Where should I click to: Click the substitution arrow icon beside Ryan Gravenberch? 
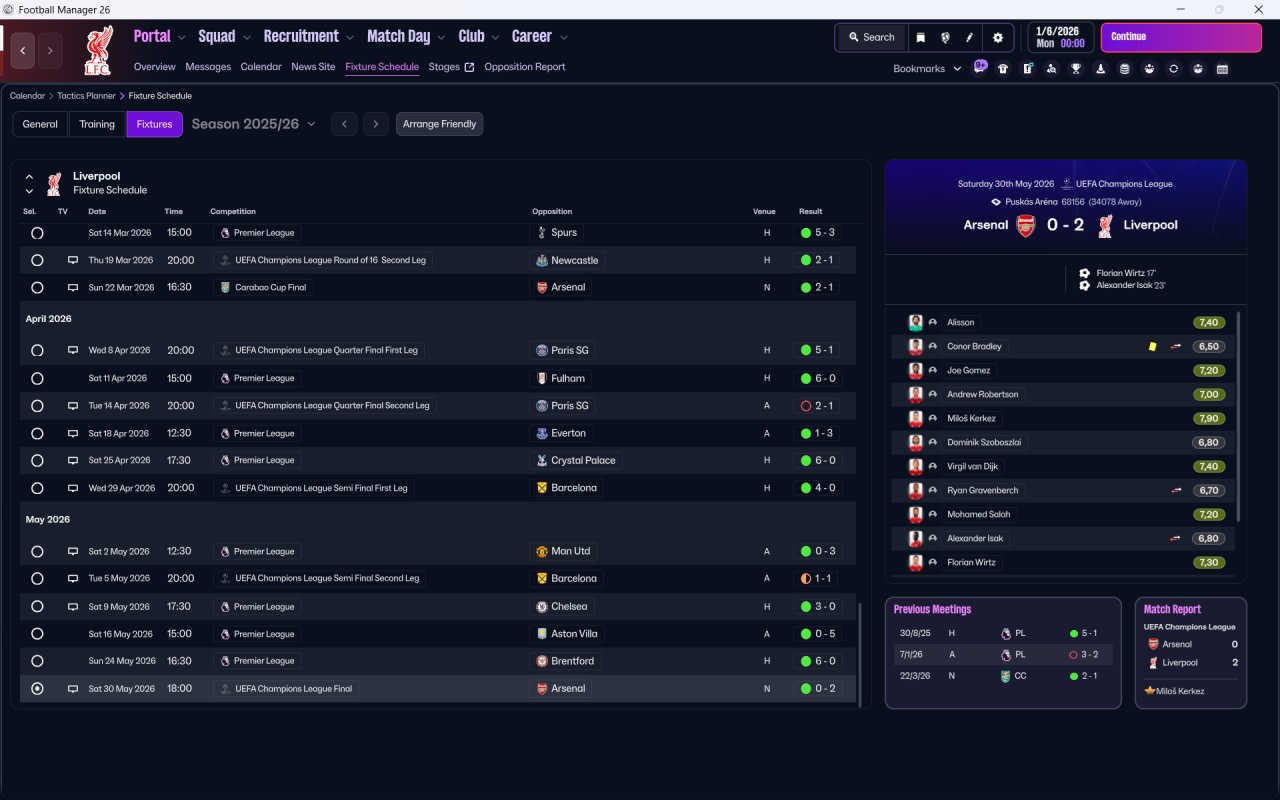1176,490
